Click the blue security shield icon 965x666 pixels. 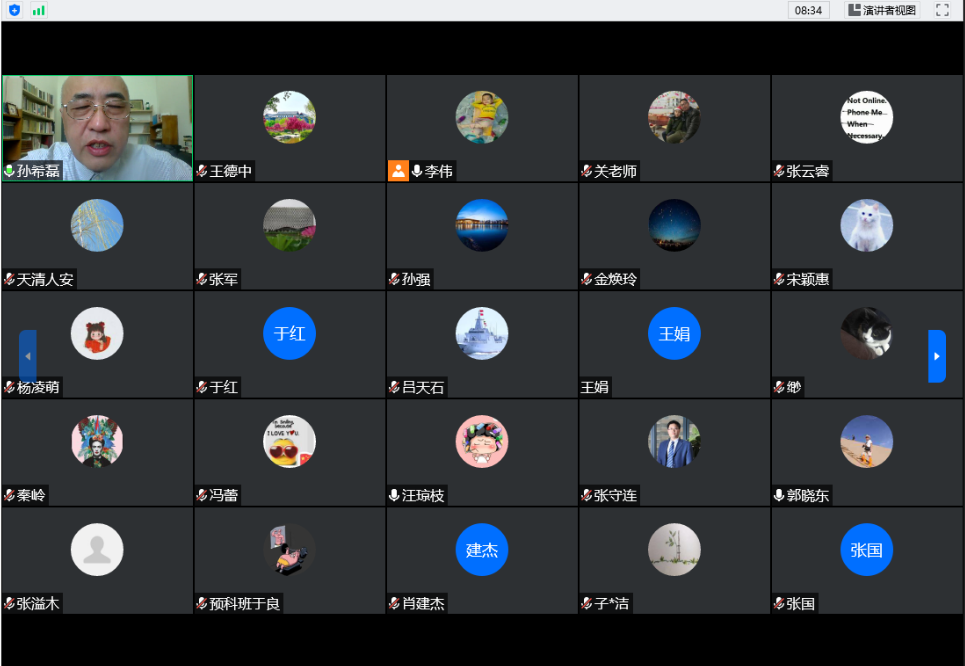pyautogui.click(x=14, y=10)
